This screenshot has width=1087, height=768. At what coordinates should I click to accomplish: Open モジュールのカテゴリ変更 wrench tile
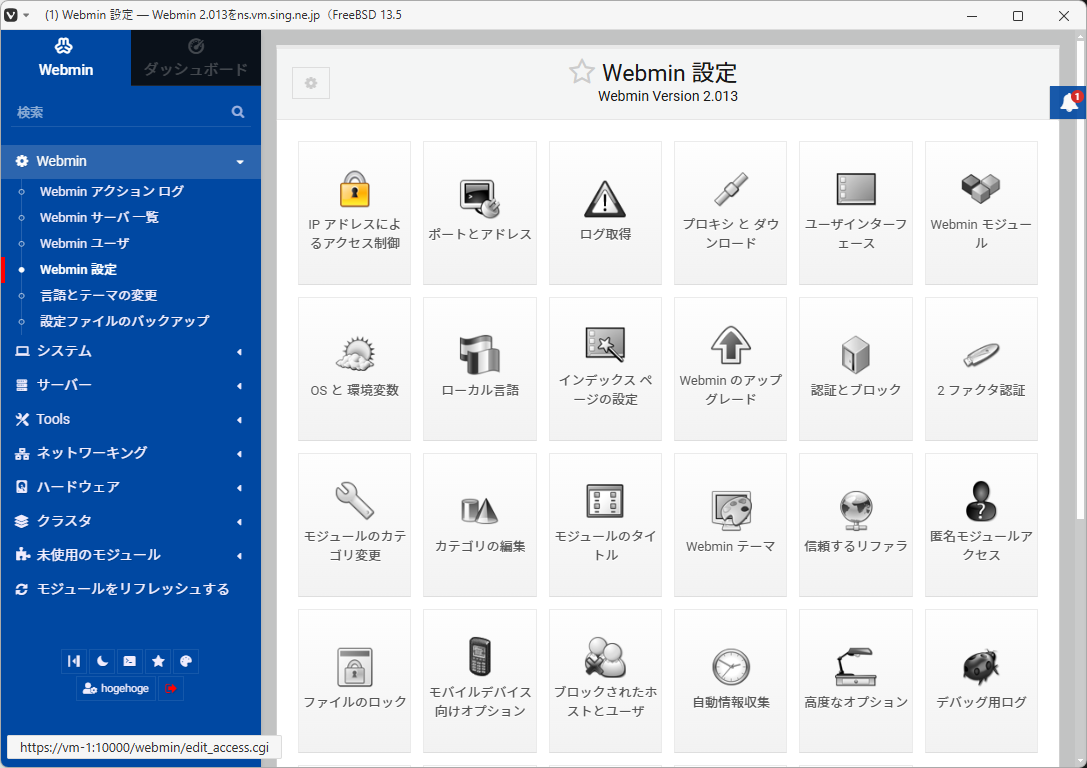(354, 525)
